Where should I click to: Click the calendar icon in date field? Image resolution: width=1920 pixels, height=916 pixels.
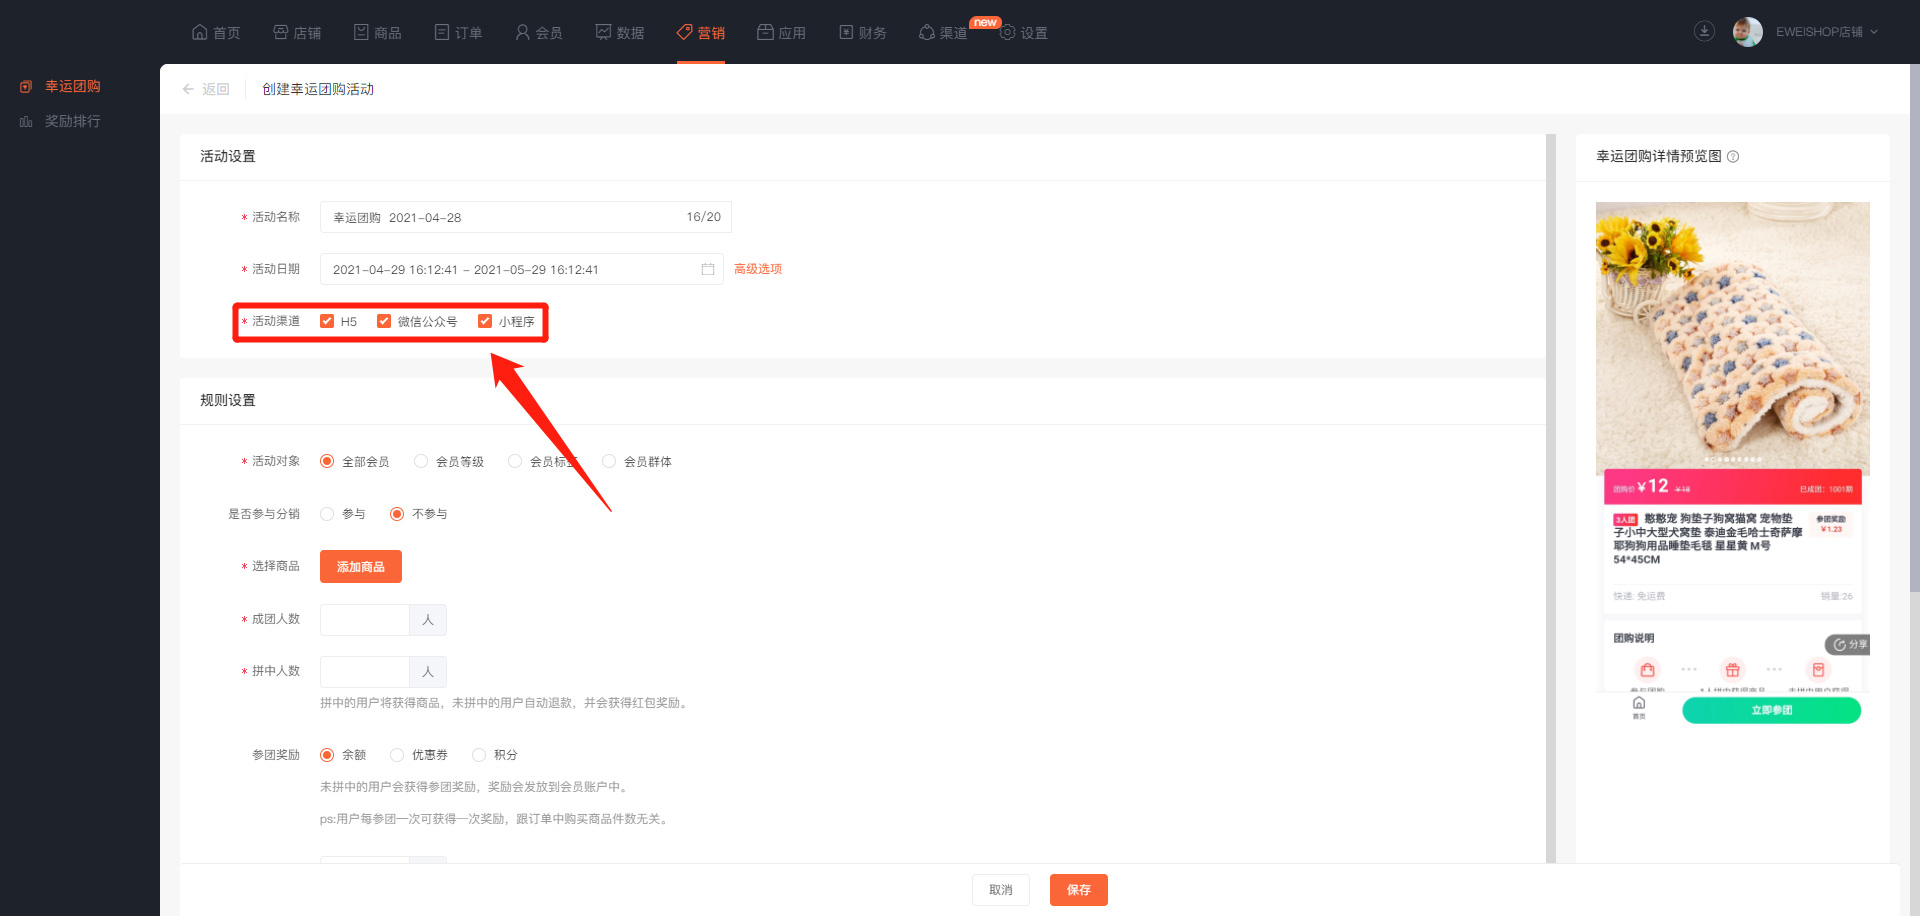click(708, 270)
